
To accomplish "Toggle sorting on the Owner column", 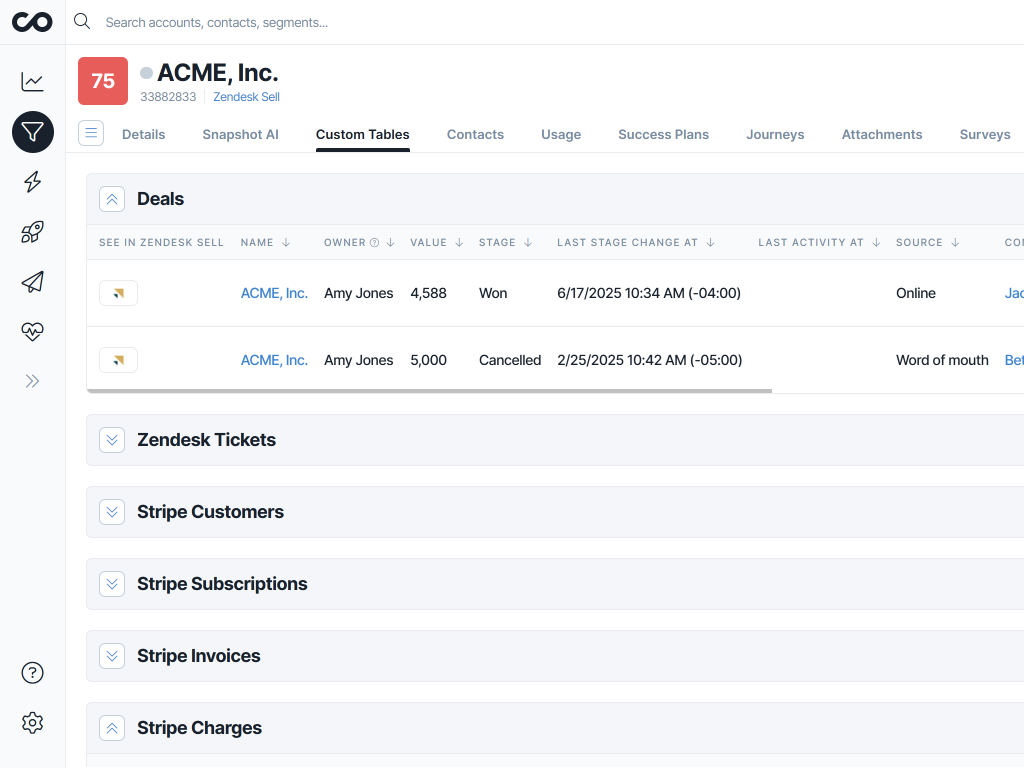I will (389, 242).
